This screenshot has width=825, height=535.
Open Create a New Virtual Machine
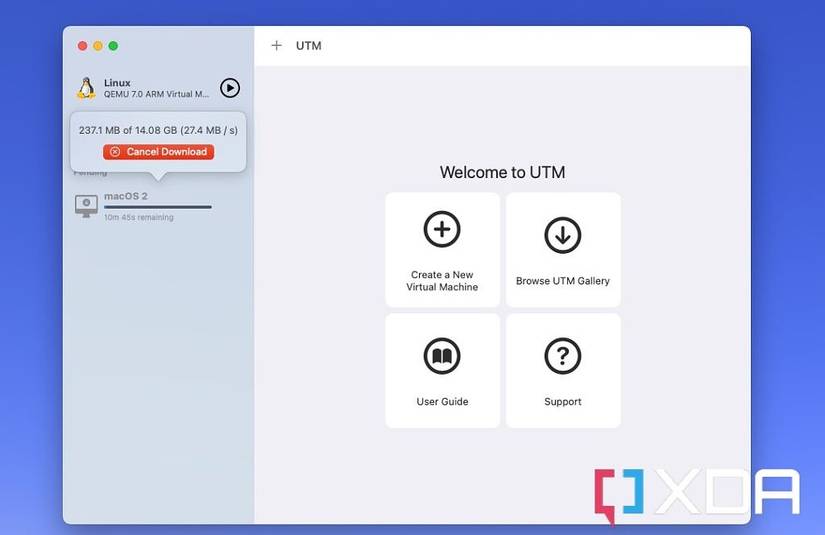[442, 250]
